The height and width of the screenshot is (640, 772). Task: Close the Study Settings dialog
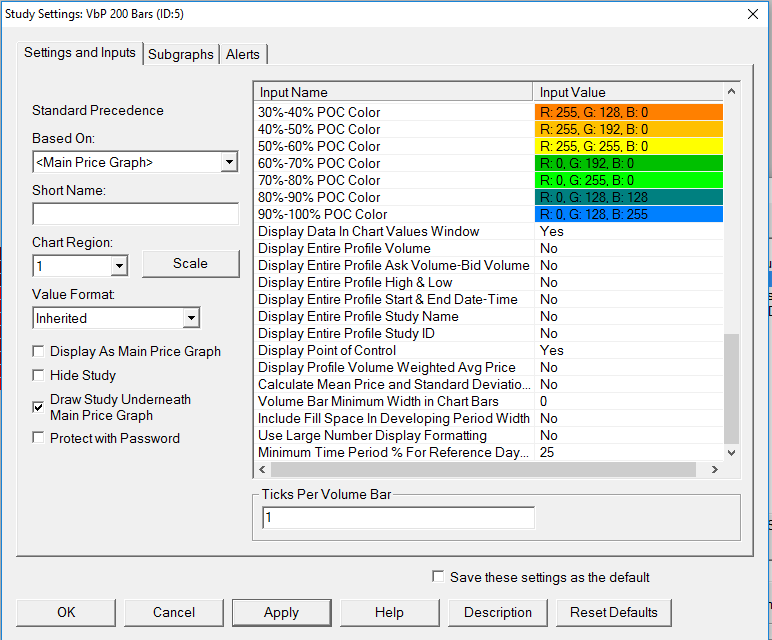pyautogui.click(x=751, y=14)
